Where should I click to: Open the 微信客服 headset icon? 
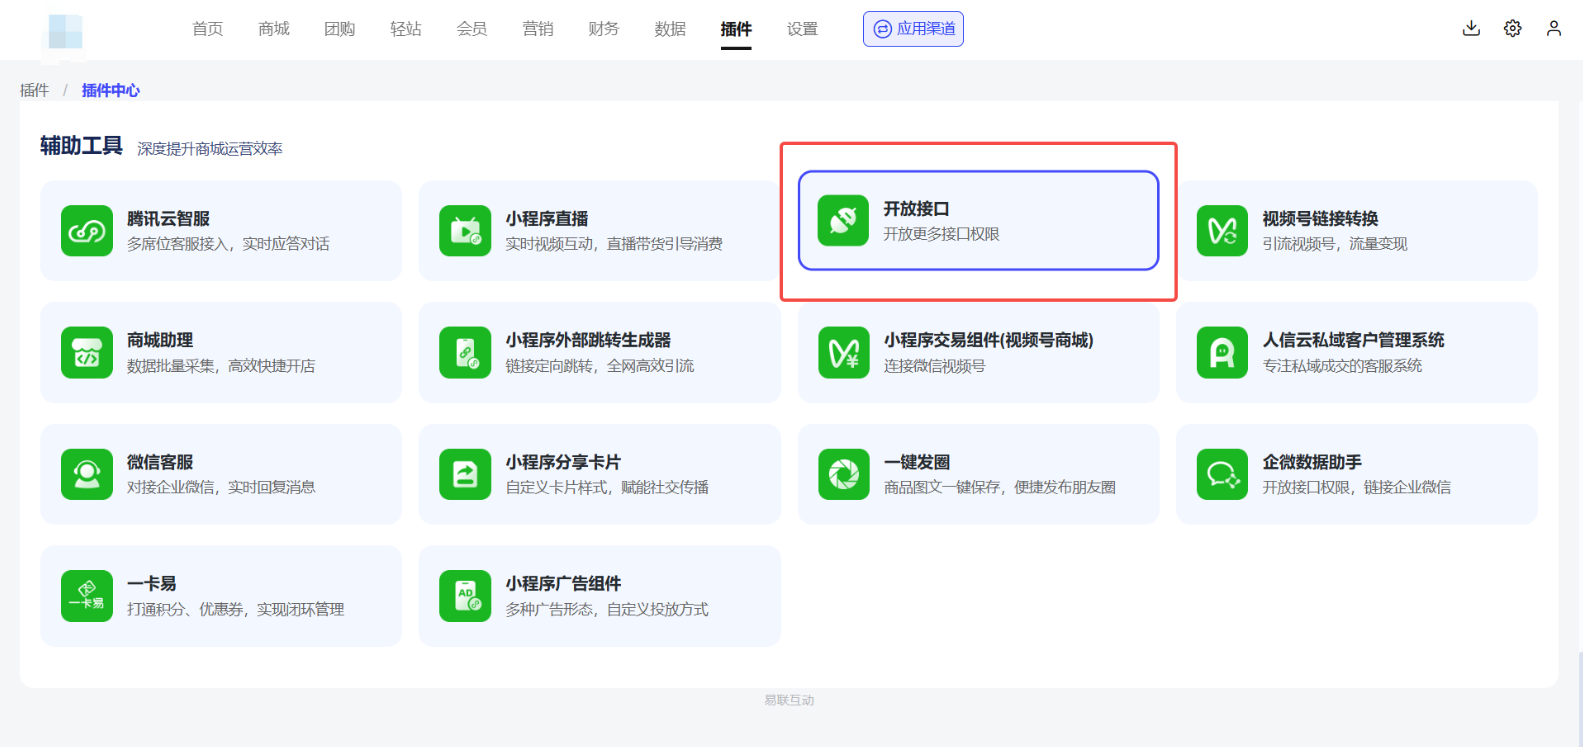coord(87,474)
